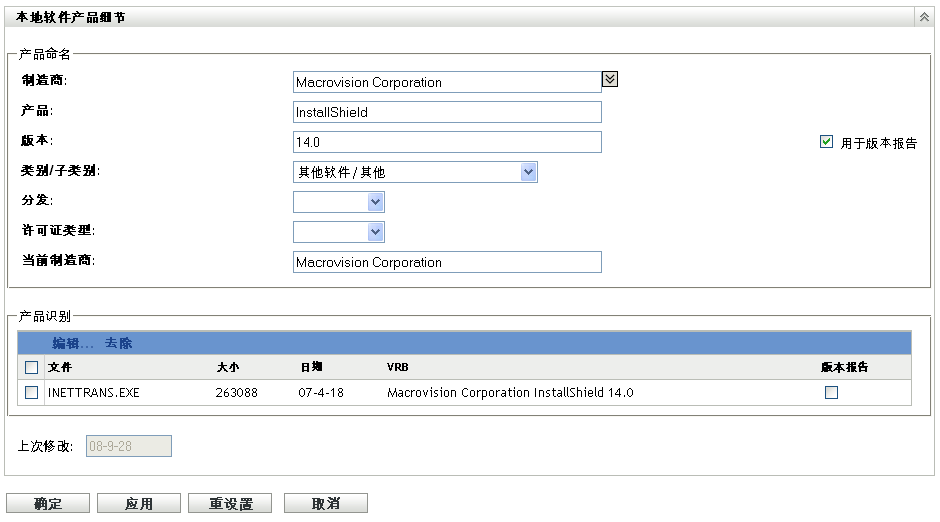Screen dimensions: 940x522
Task: Click the 重设置 button
Action: [230, 503]
